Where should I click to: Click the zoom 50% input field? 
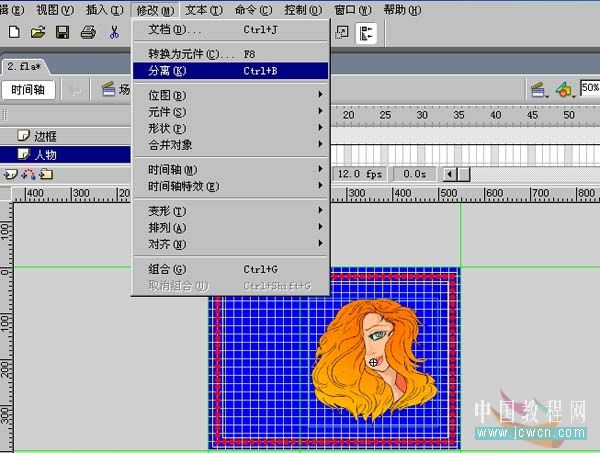[590, 88]
